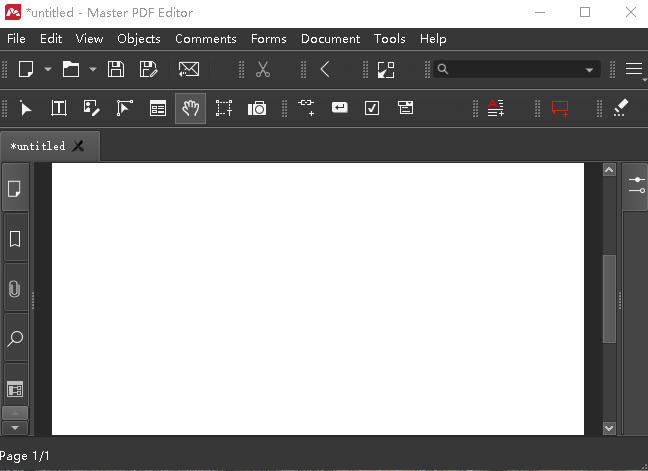The height and width of the screenshot is (471, 648).
Task: Expand the New document dropdown arrow
Action: pos(48,69)
